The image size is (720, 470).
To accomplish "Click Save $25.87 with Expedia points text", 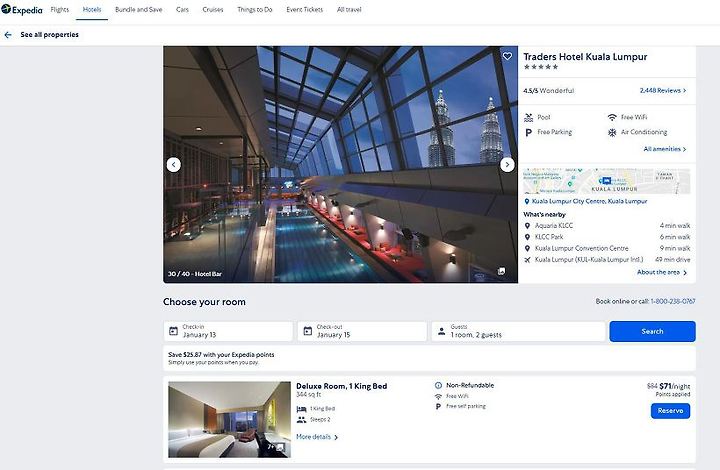I will pyautogui.click(x=221, y=355).
